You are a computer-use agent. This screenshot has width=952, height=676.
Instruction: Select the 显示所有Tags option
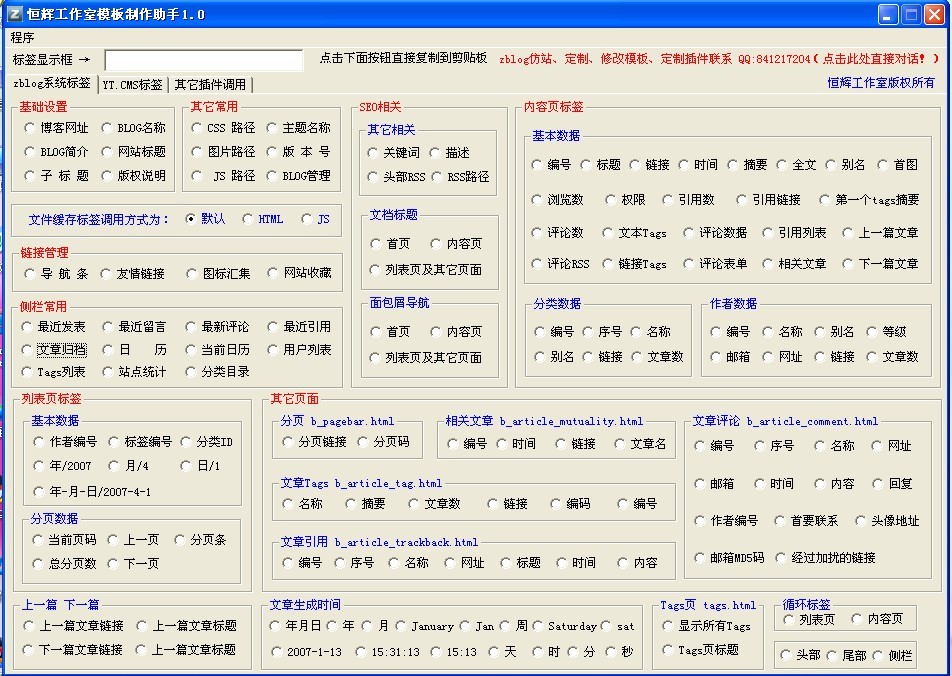(x=669, y=626)
